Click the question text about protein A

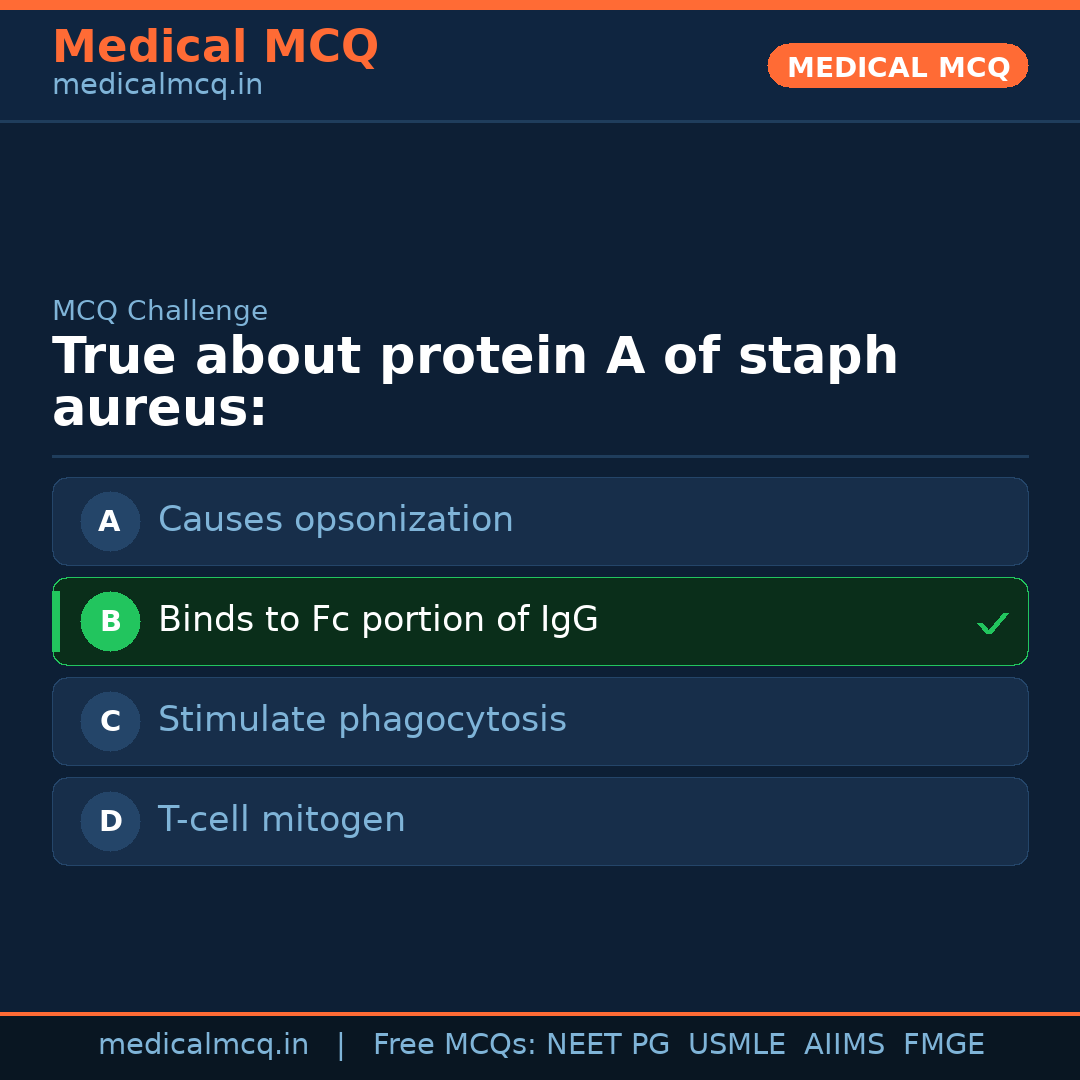[475, 380]
